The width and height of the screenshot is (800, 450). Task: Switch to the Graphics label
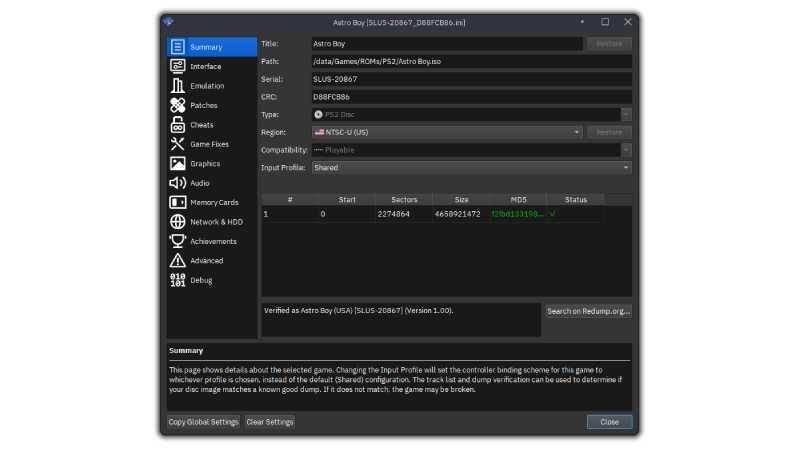[x=205, y=163]
